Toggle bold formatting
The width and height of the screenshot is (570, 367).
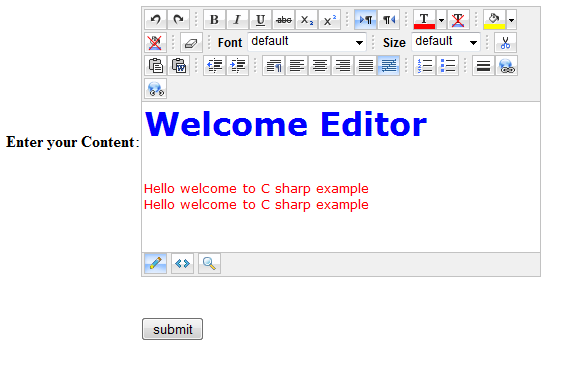214,20
